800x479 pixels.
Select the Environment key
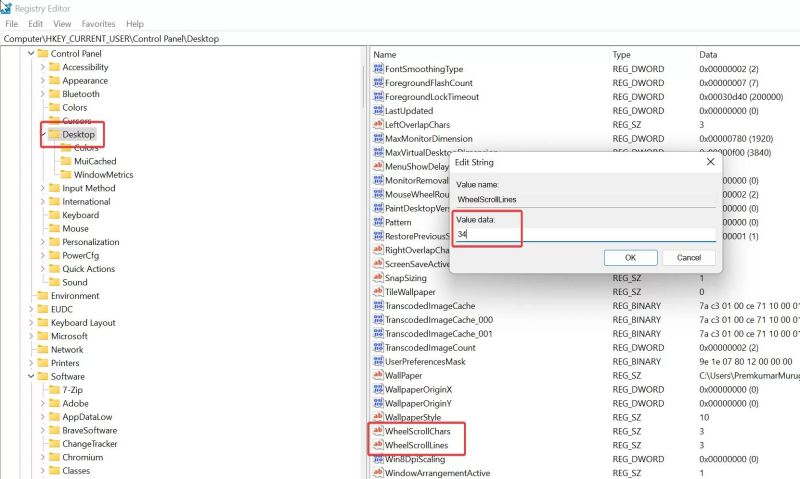[75, 295]
